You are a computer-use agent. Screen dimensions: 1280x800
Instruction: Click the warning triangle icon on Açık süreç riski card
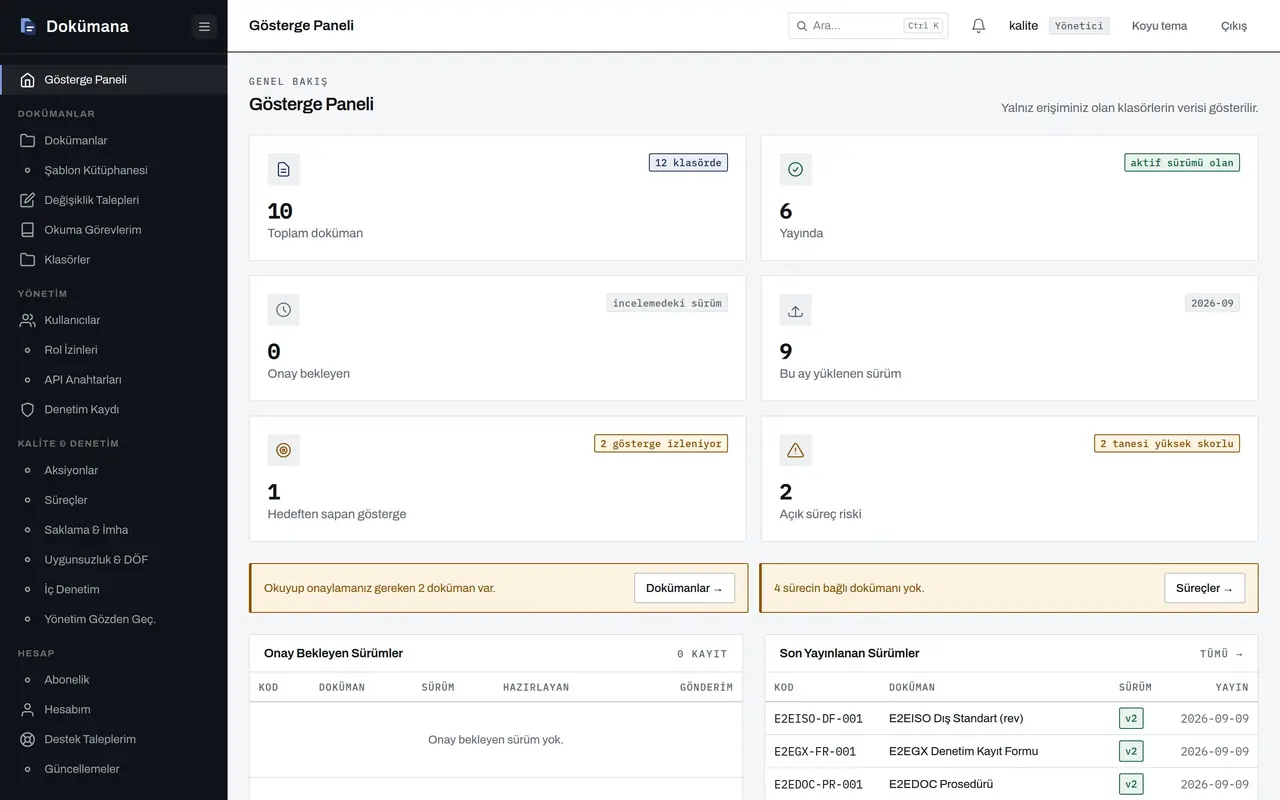(x=796, y=450)
